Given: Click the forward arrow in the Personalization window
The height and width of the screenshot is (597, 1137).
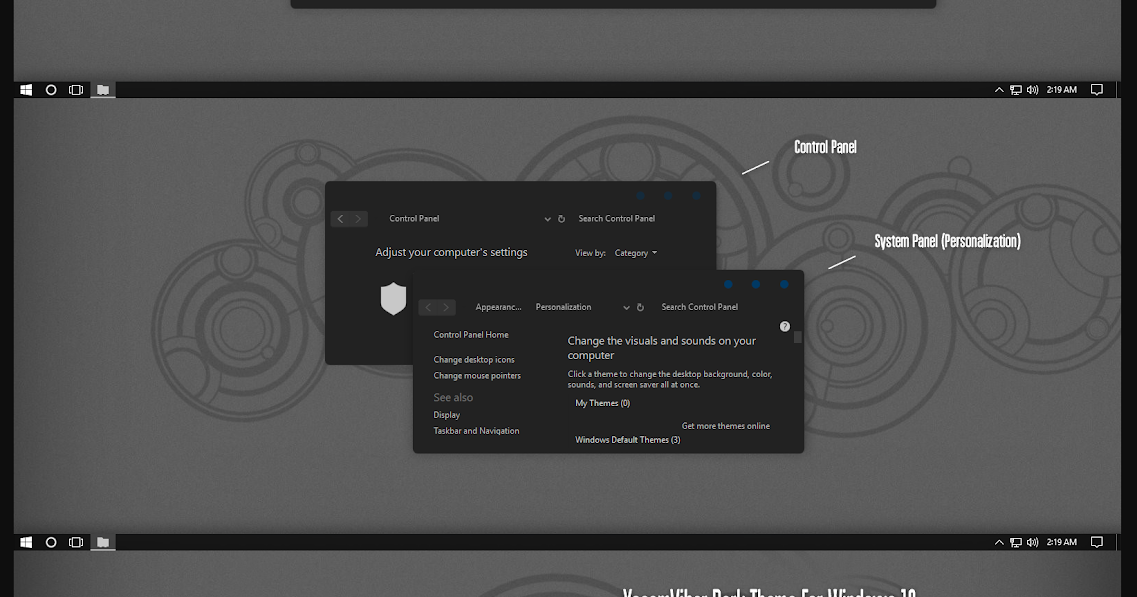Looking at the screenshot, I should point(446,307).
